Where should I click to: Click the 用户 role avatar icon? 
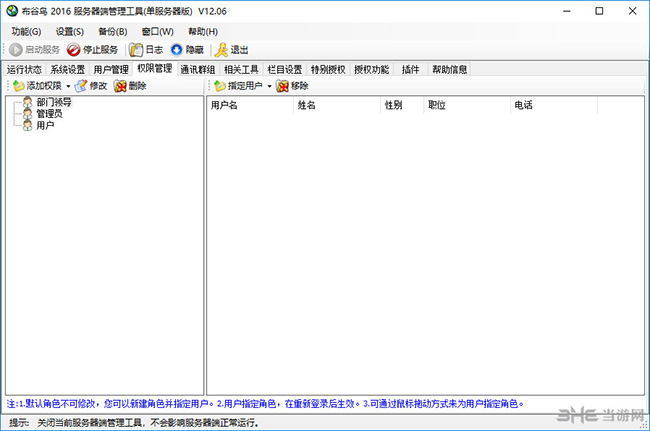(27, 125)
